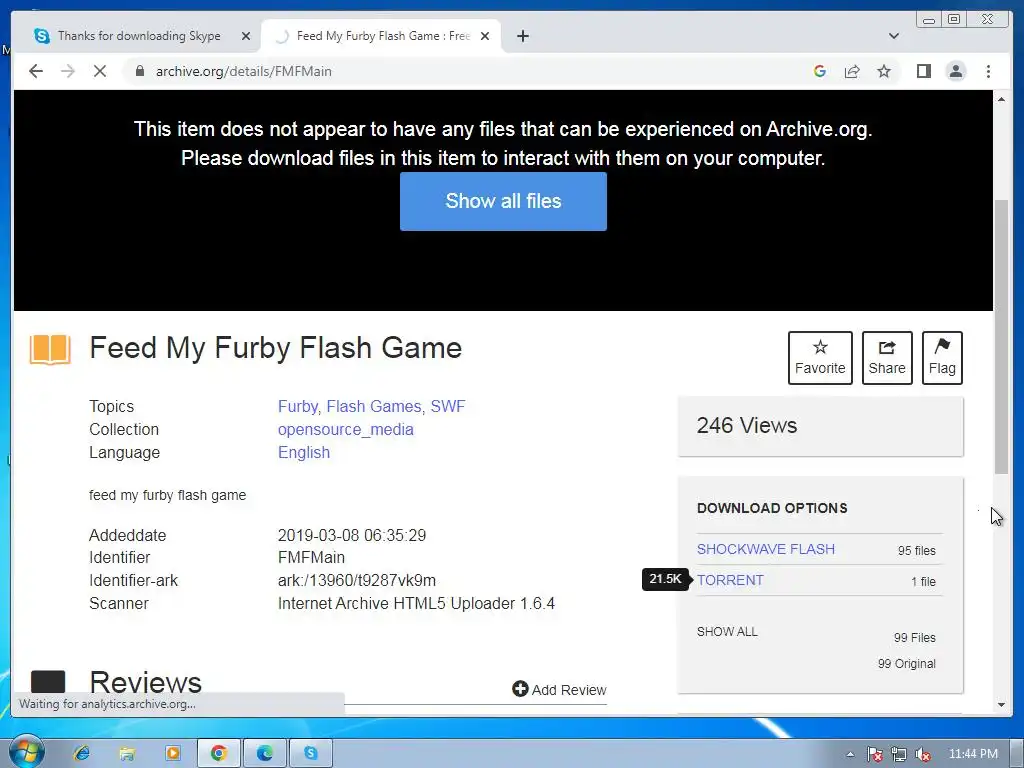Stop page loading with the X button
Image resolution: width=1024 pixels, height=768 pixels.
[99, 71]
